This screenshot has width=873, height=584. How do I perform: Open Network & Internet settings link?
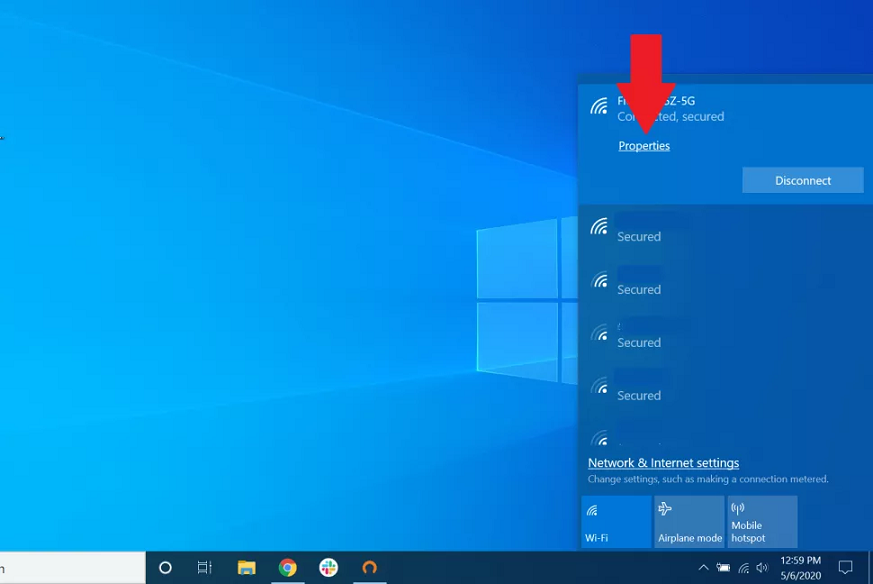point(663,463)
